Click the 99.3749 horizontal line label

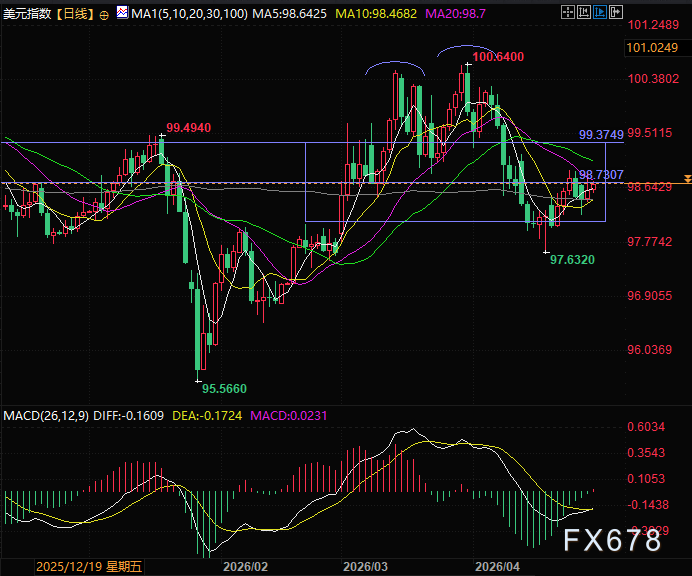[601, 134]
